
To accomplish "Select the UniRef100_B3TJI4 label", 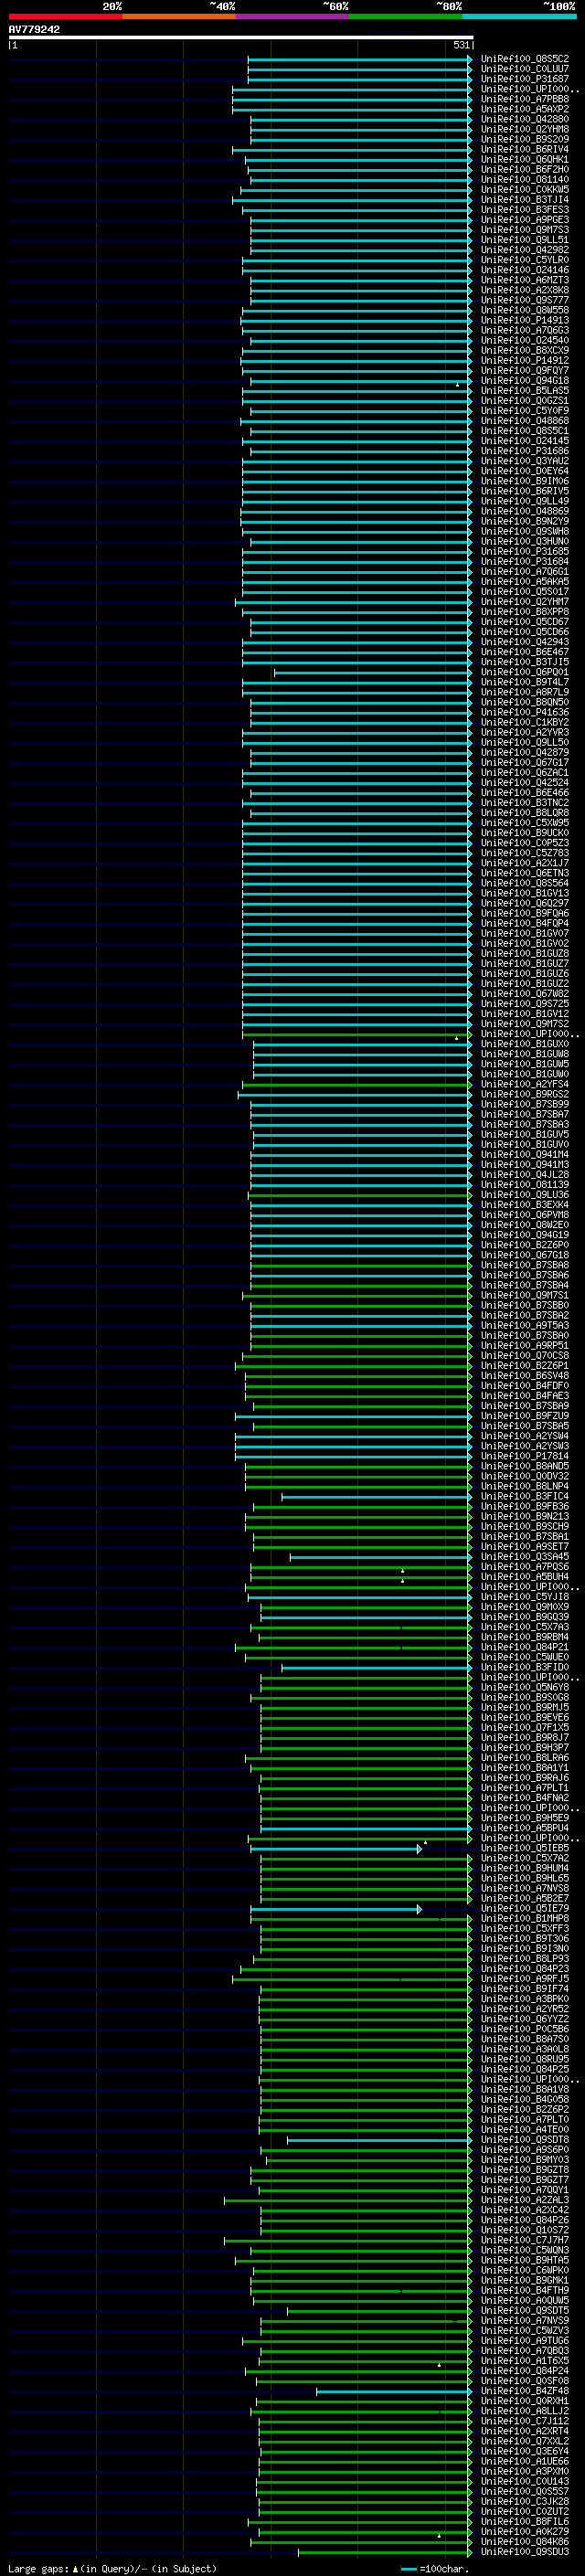I will [525, 199].
